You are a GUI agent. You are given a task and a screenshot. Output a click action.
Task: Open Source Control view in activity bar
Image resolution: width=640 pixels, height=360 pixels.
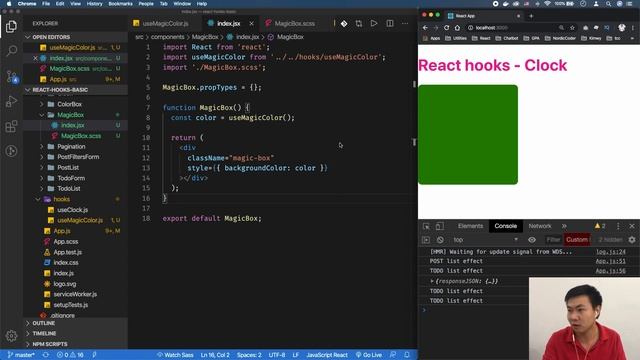(11, 76)
